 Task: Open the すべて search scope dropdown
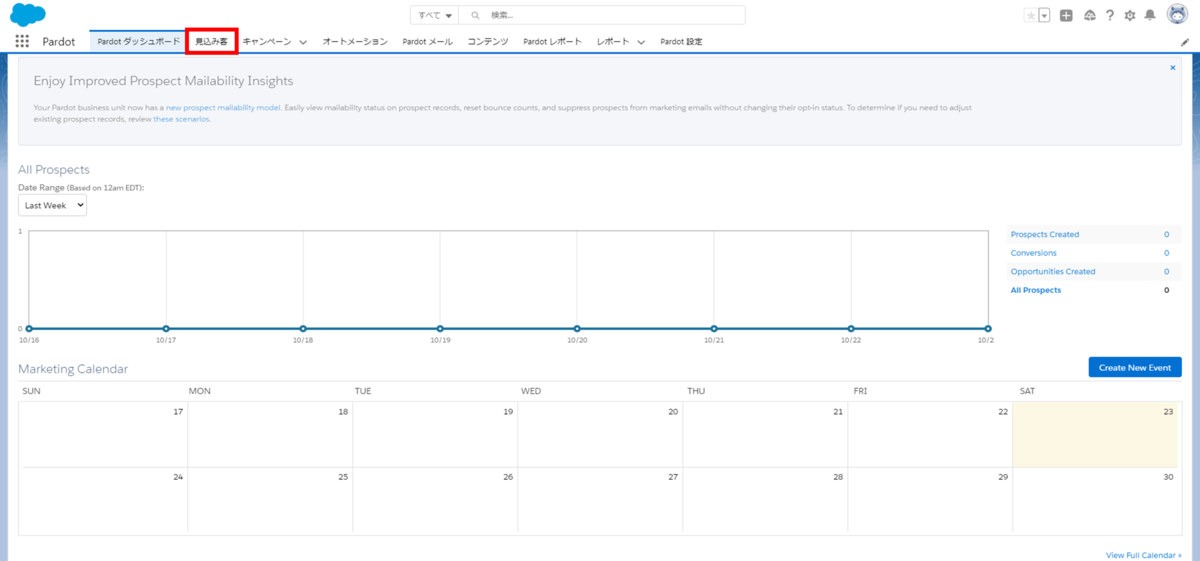click(434, 15)
